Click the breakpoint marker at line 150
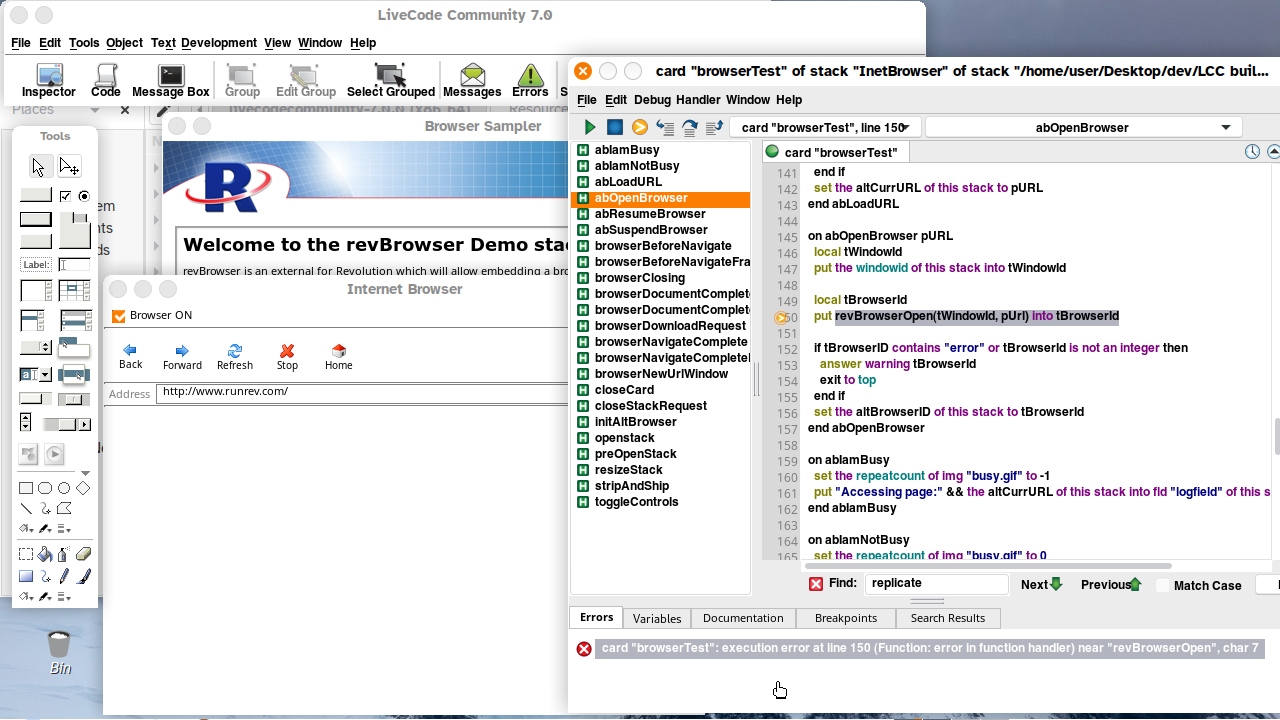 tap(782, 317)
